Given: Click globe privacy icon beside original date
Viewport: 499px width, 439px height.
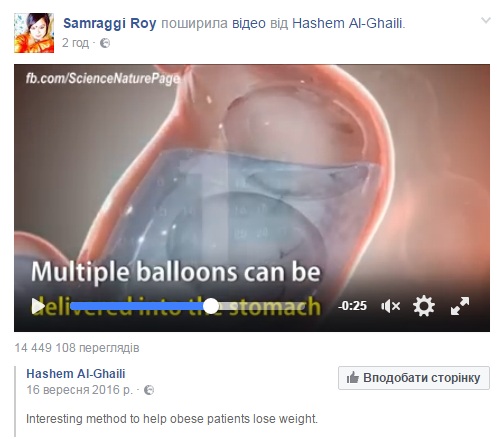Looking at the screenshot, I should pyautogui.click(x=149, y=390).
